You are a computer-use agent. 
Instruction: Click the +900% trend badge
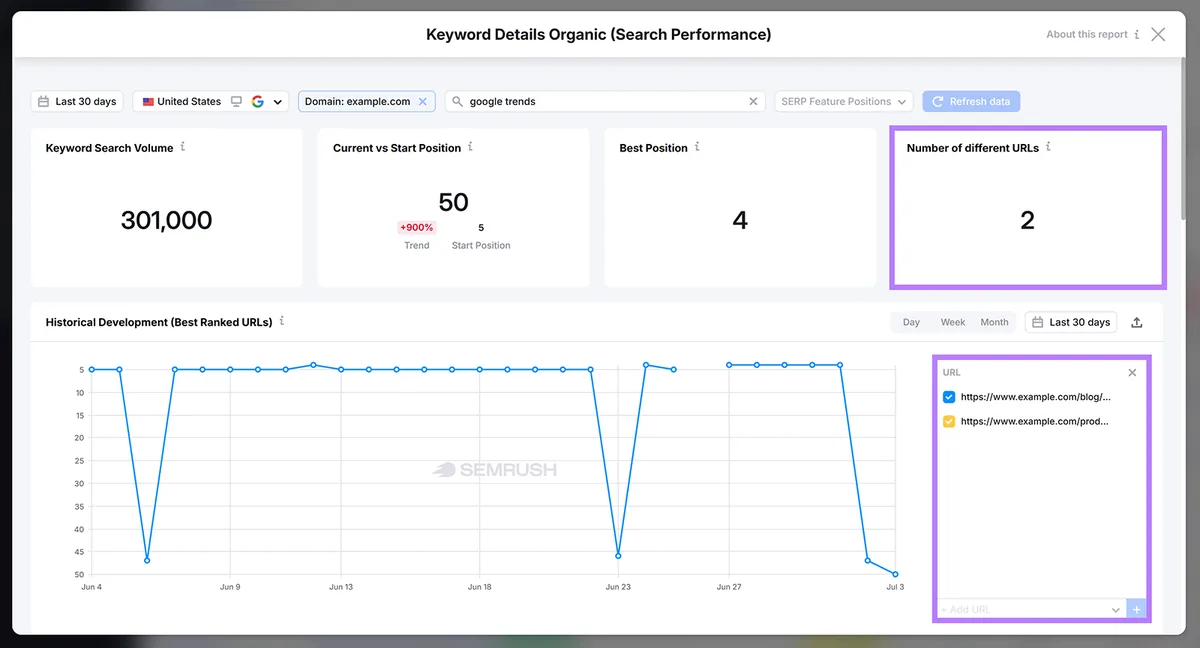coord(417,227)
